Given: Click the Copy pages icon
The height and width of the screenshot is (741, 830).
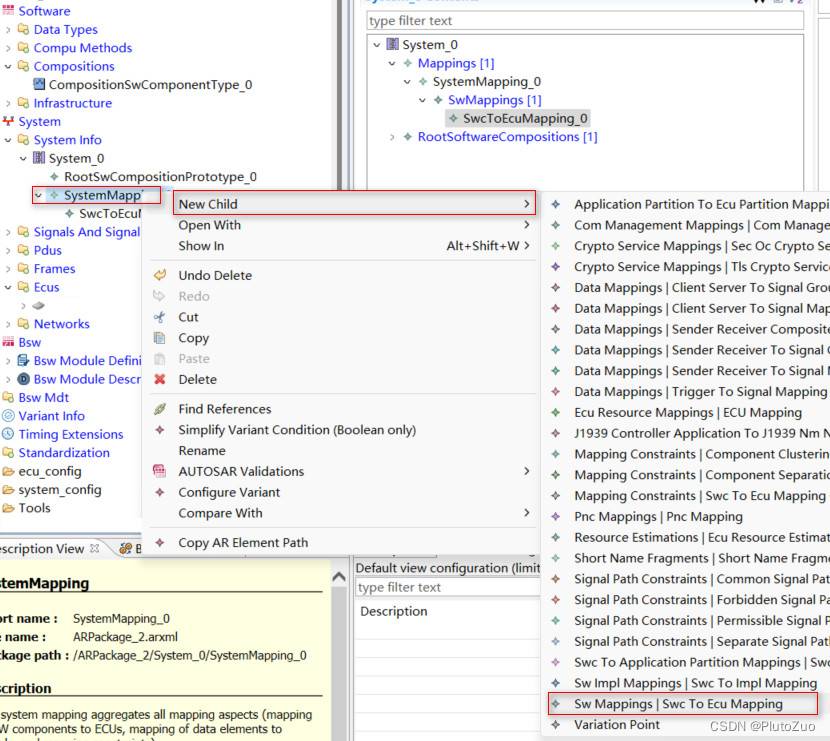Looking at the screenshot, I should coord(159,338).
